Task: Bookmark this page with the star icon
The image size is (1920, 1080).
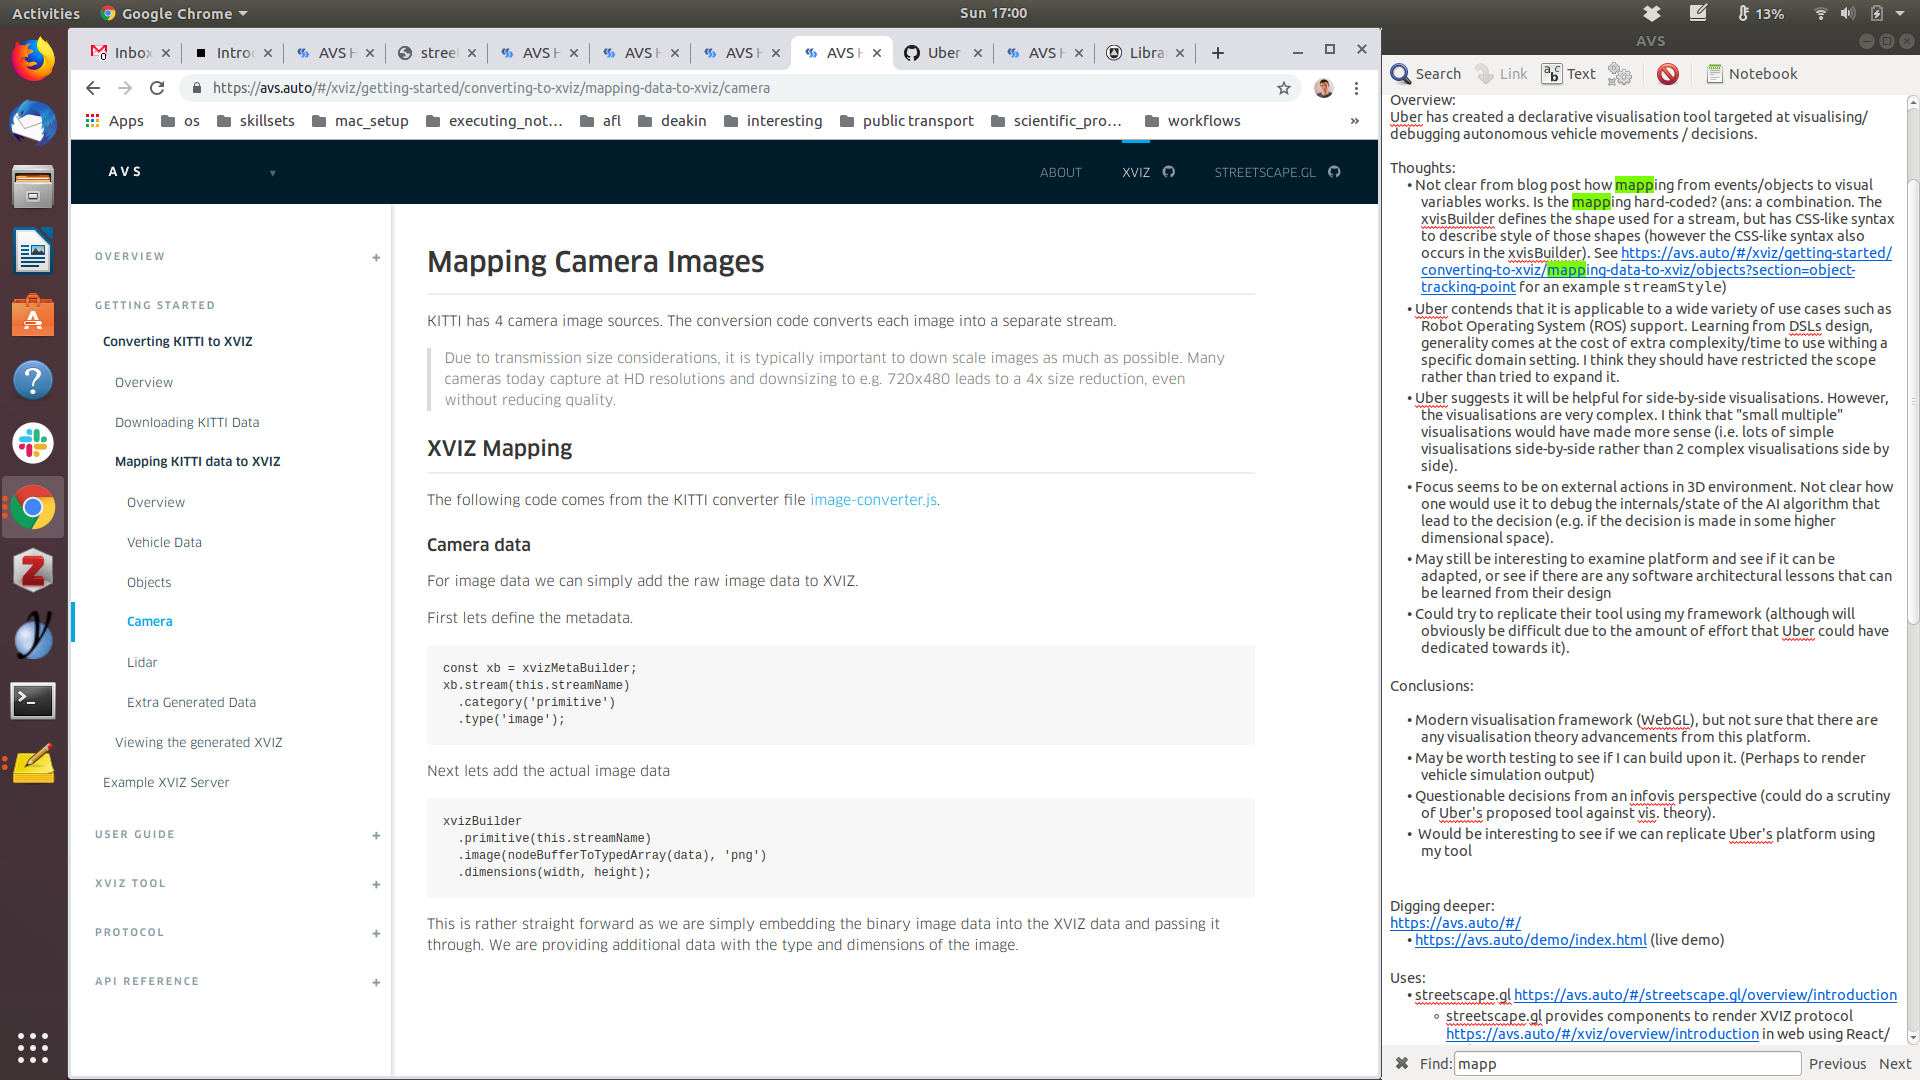Action: coord(1284,88)
